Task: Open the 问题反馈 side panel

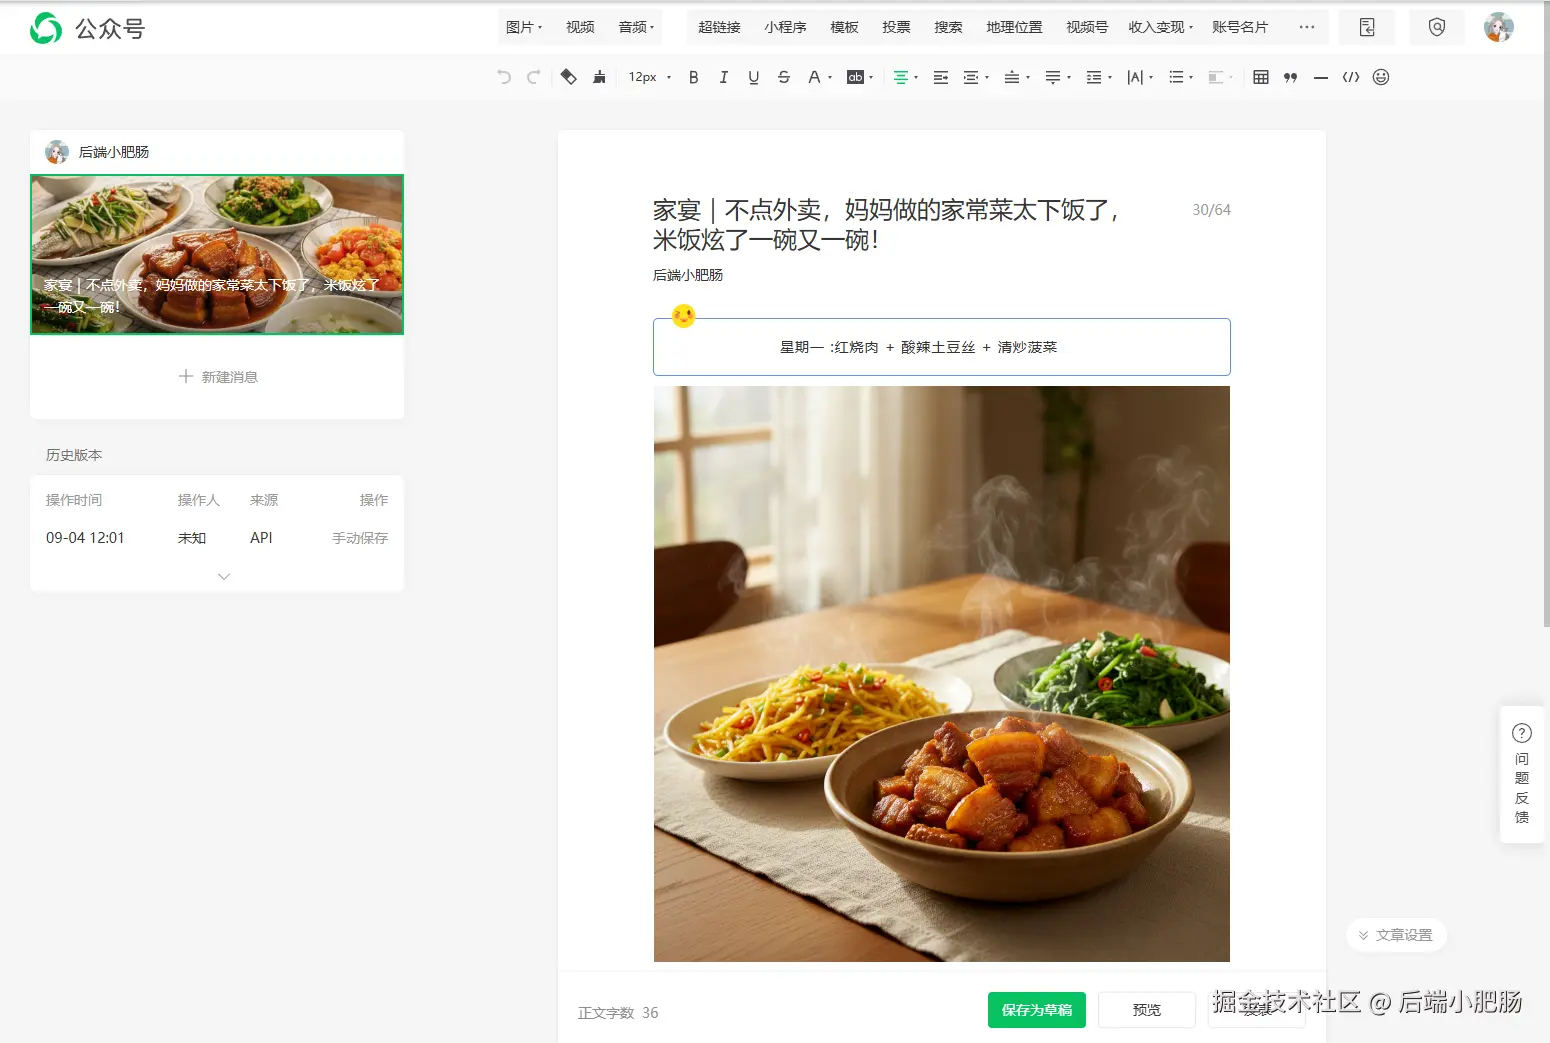Action: click(1521, 775)
